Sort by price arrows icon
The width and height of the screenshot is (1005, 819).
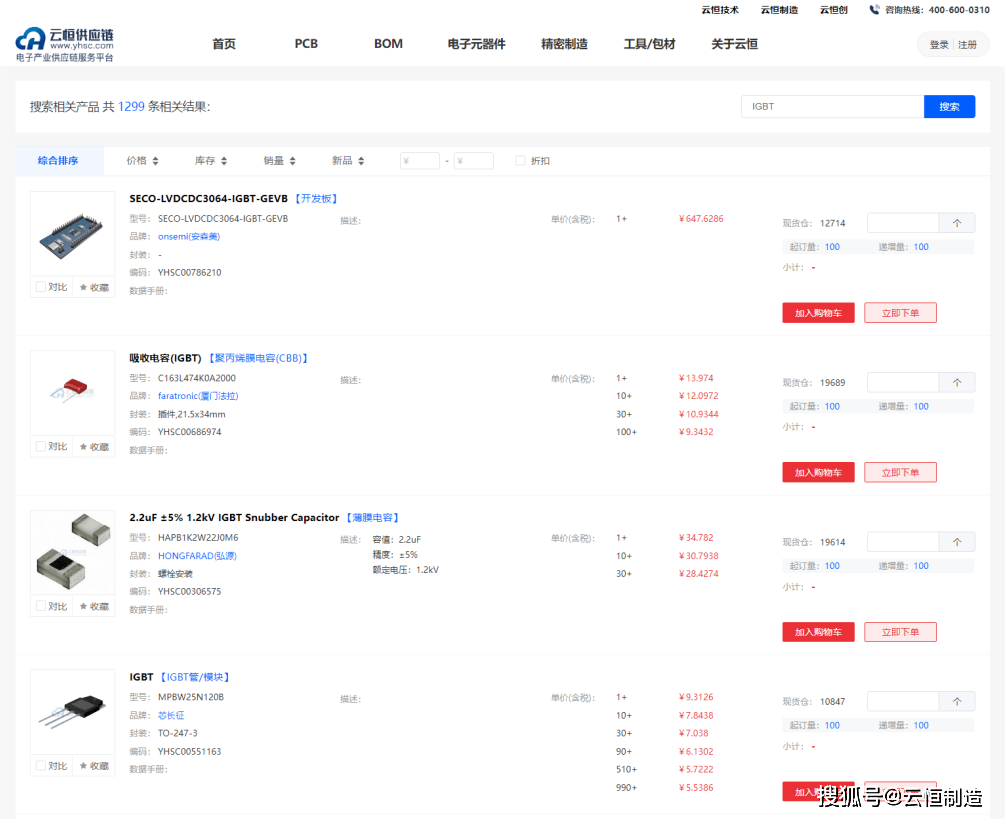pos(156,161)
